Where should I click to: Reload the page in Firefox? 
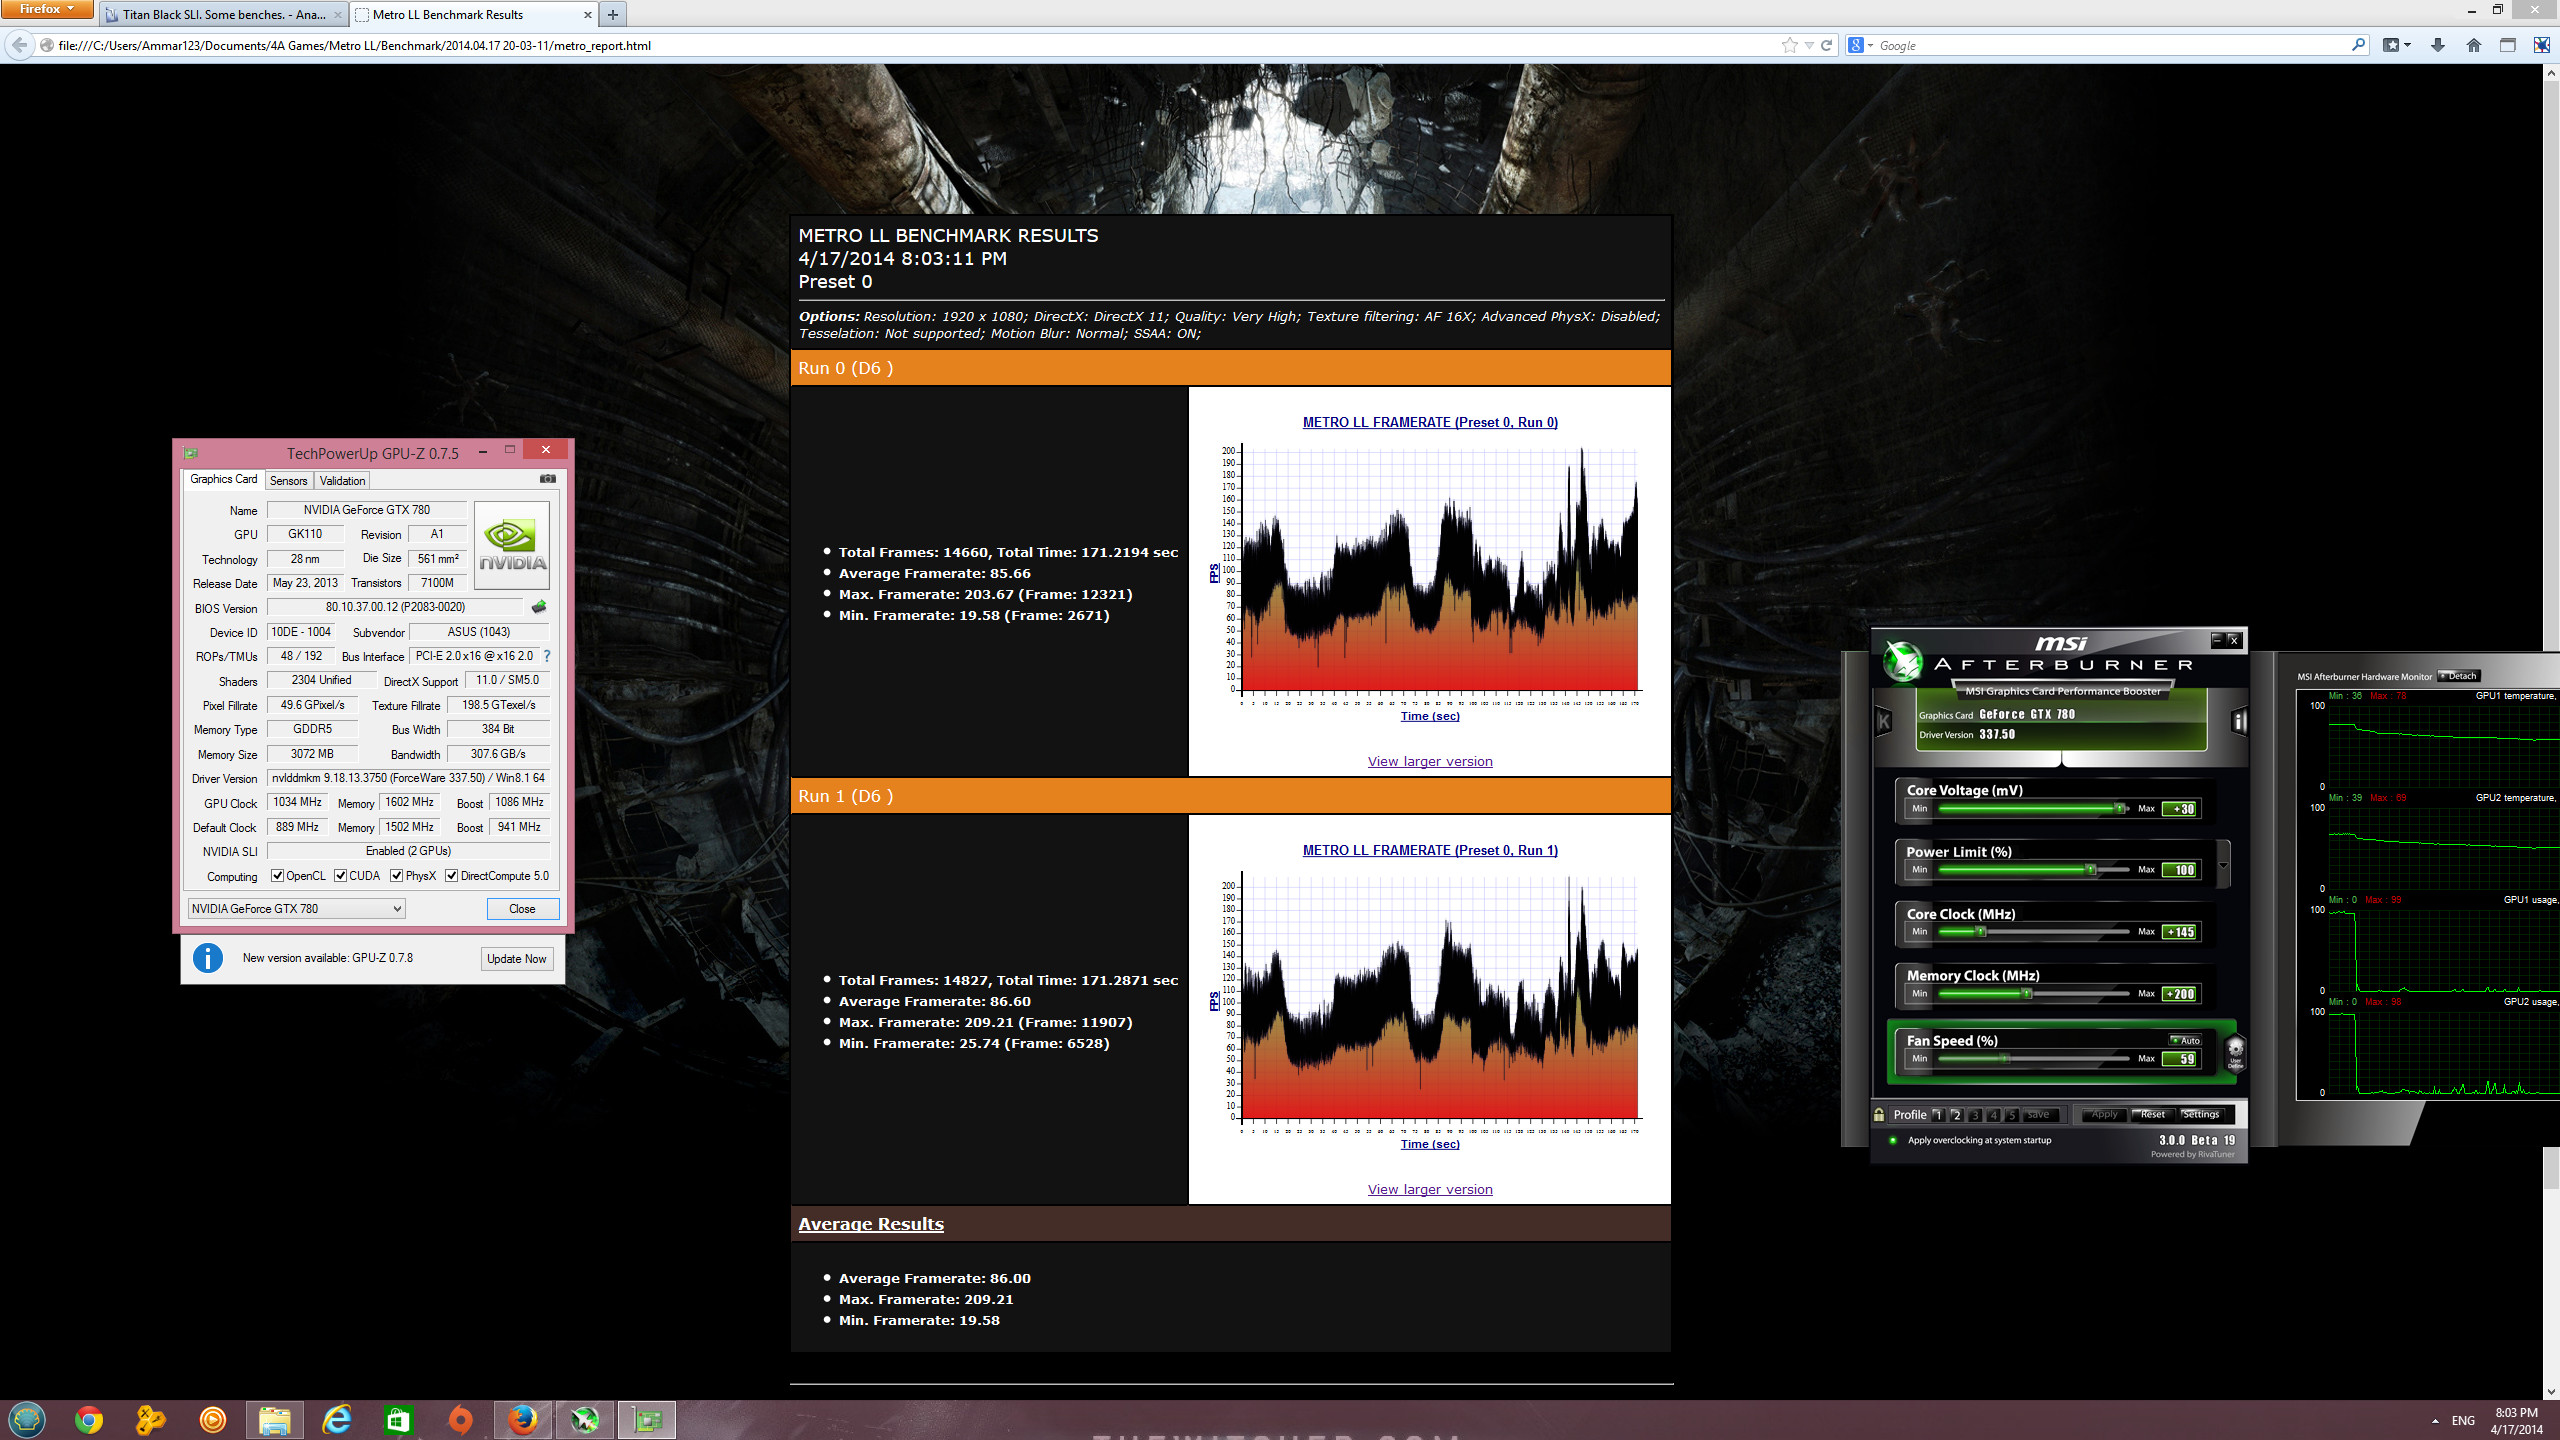pyautogui.click(x=1826, y=45)
